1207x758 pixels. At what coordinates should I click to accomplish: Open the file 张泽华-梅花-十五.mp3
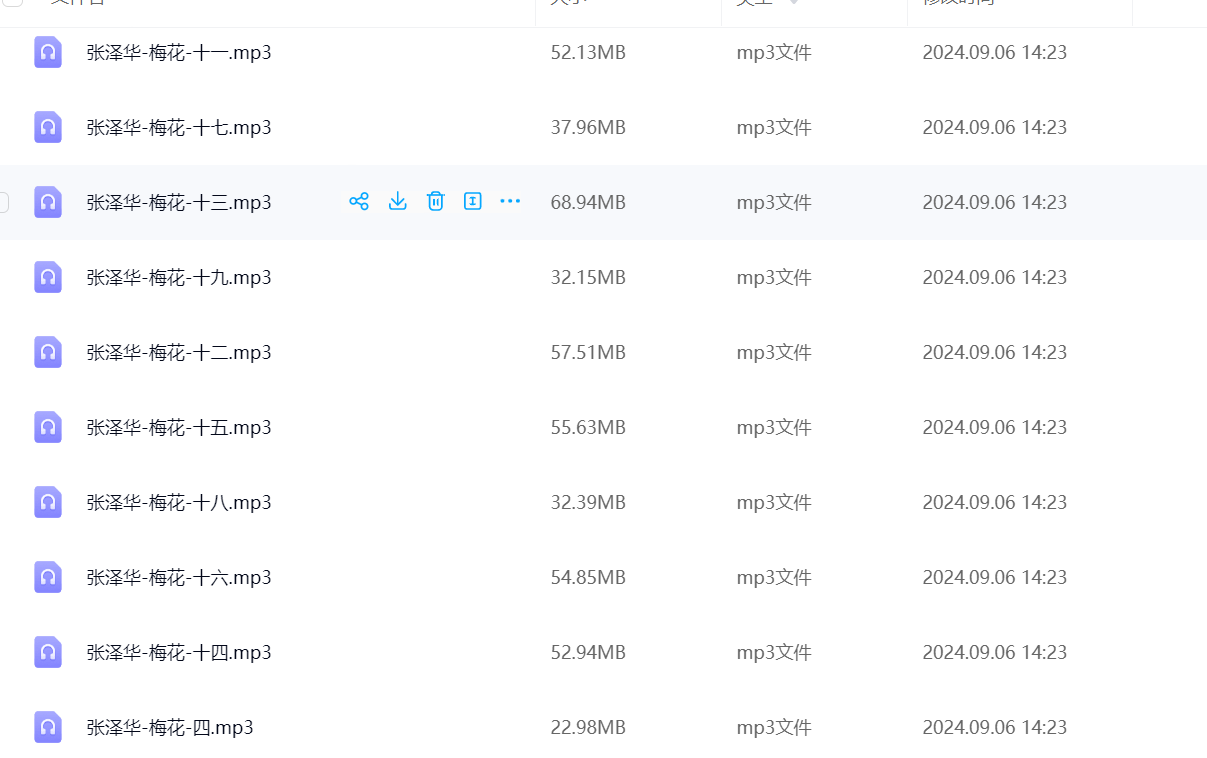179,427
